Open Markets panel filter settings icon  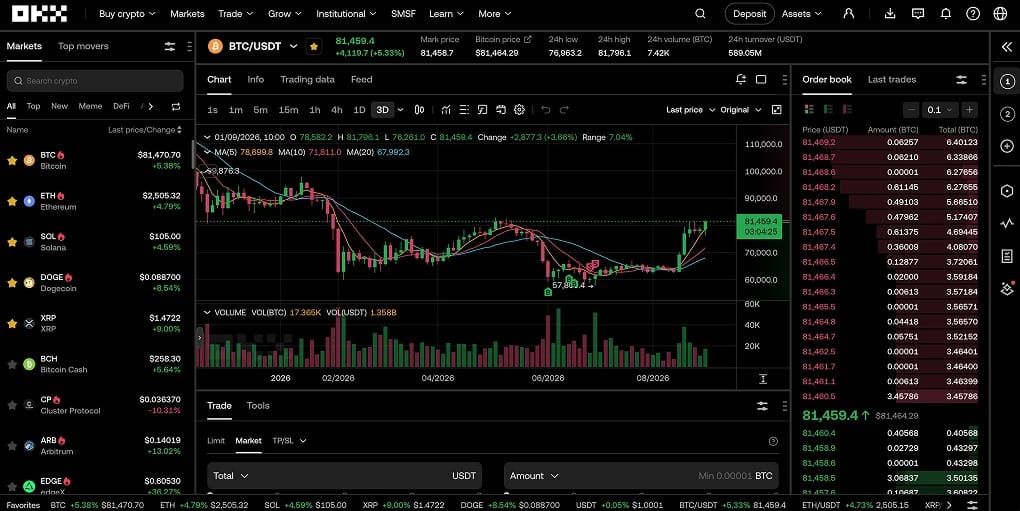coord(170,46)
